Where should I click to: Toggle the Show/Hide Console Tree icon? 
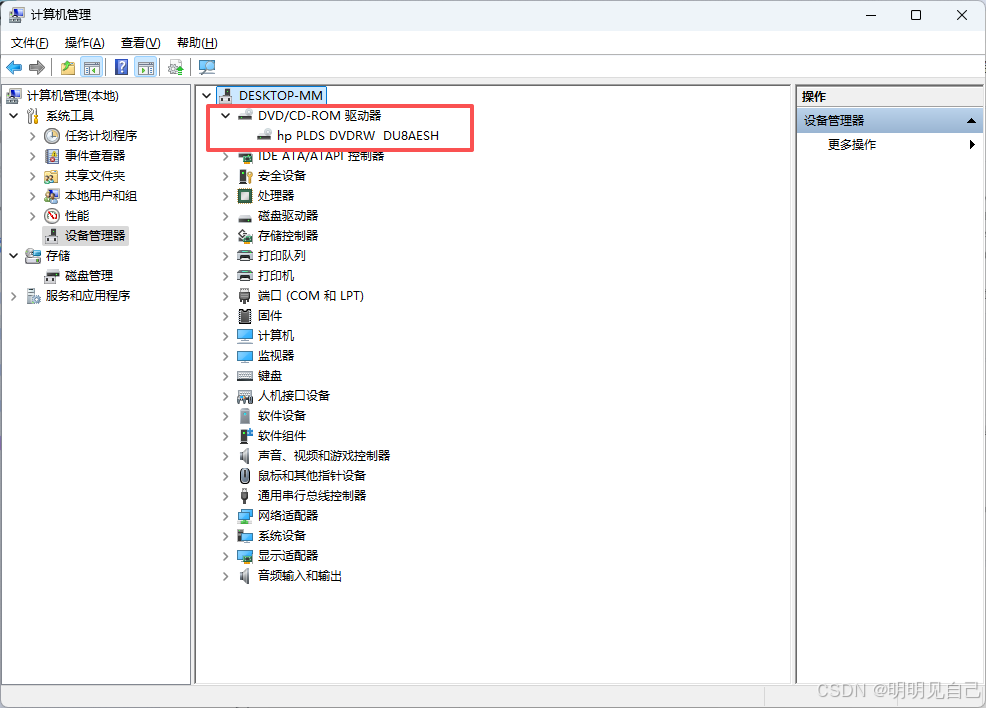coord(92,67)
